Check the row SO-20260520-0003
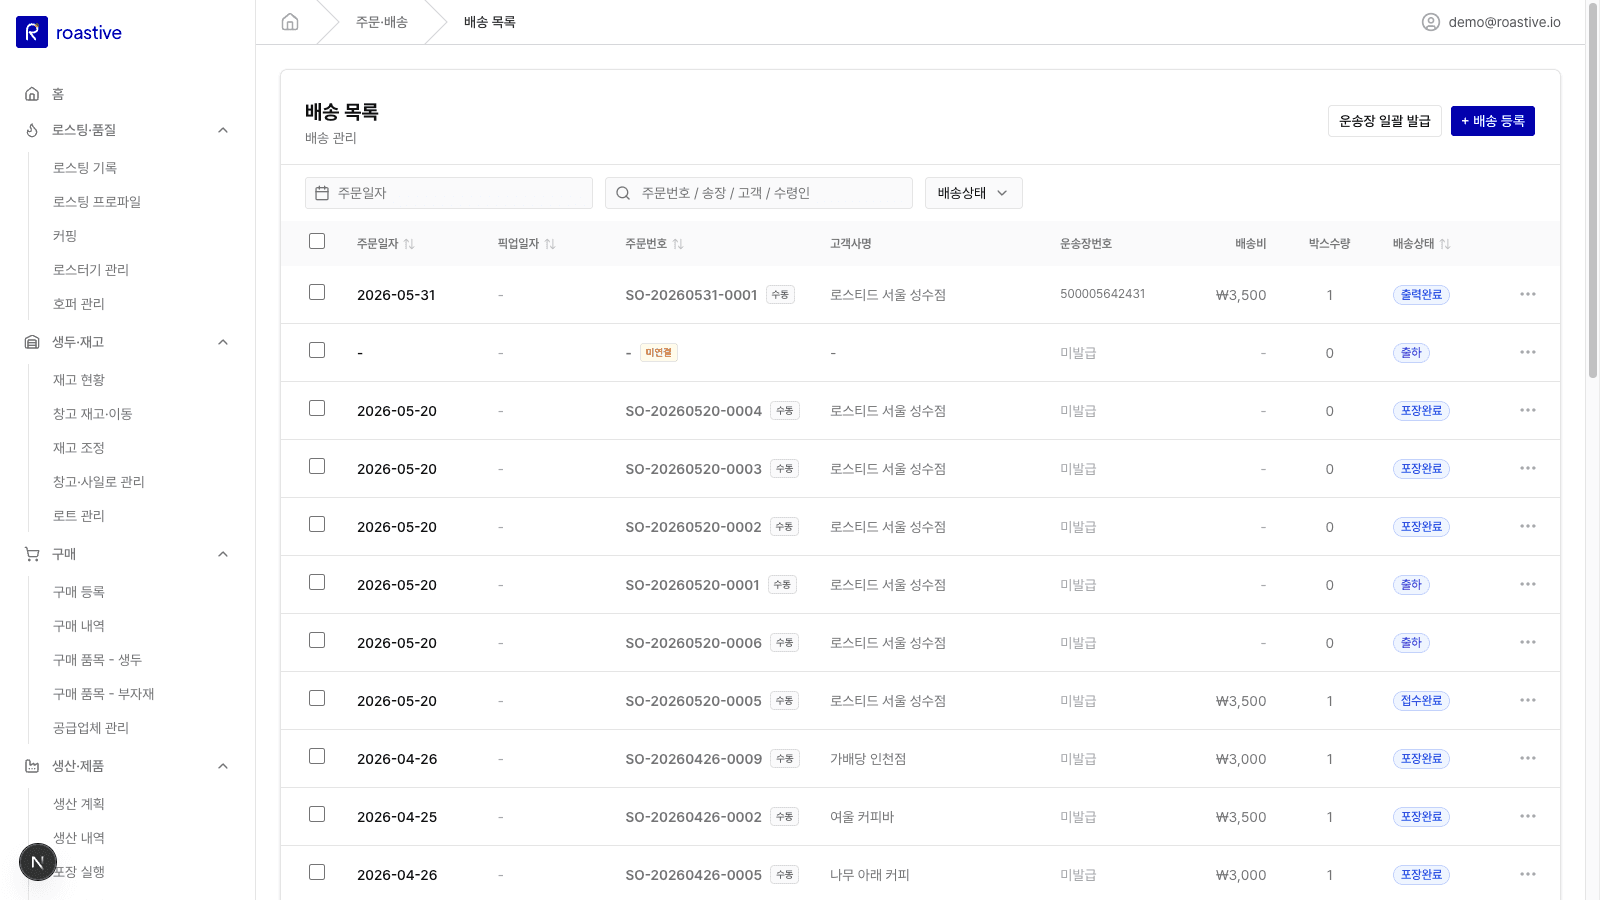Screen dimensions: 1600x900 (317, 466)
